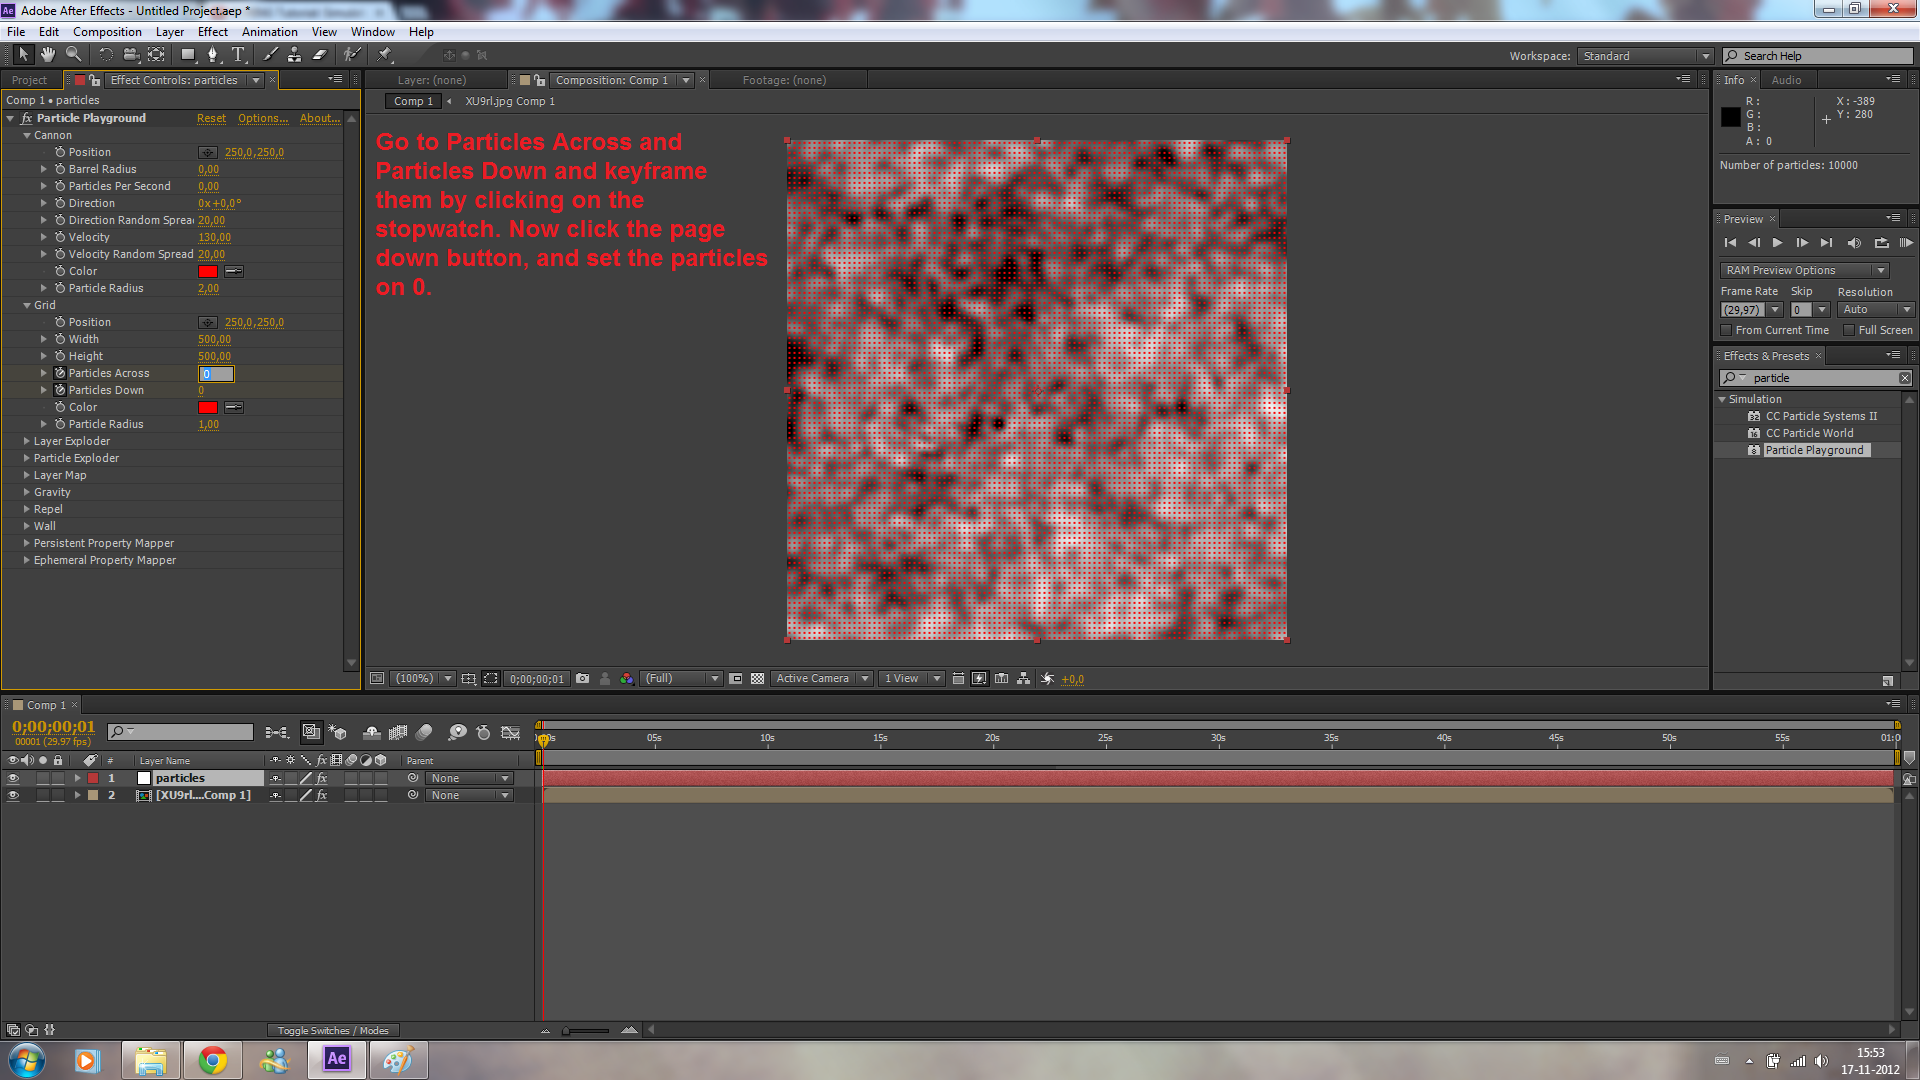Click the timeline zoom slider
1920x1080 pixels.
point(586,1030)
